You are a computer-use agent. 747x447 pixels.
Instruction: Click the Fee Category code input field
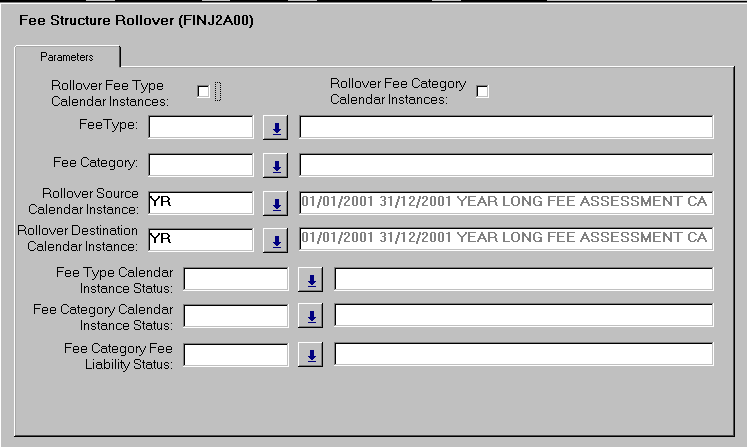(201, 165)
